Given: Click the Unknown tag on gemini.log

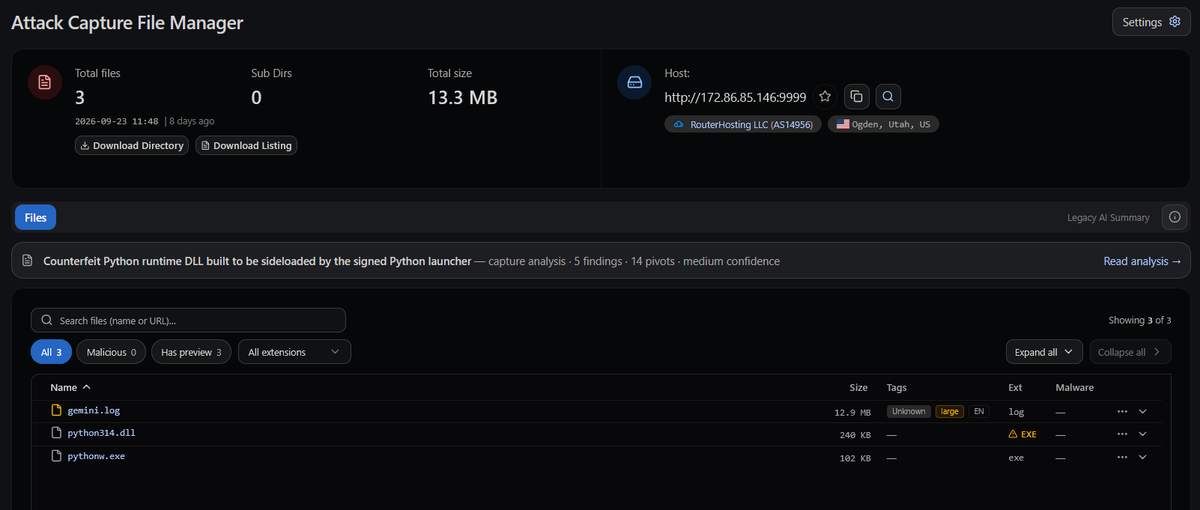Looking at the screenshot, I should tap(909, 411).
